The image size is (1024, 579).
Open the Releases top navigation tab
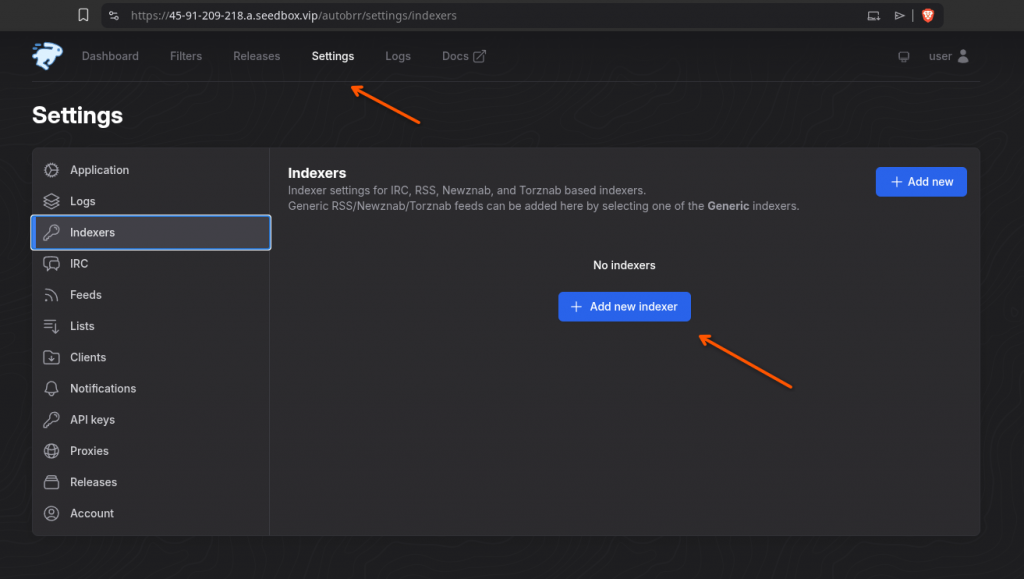coord(257,56)
